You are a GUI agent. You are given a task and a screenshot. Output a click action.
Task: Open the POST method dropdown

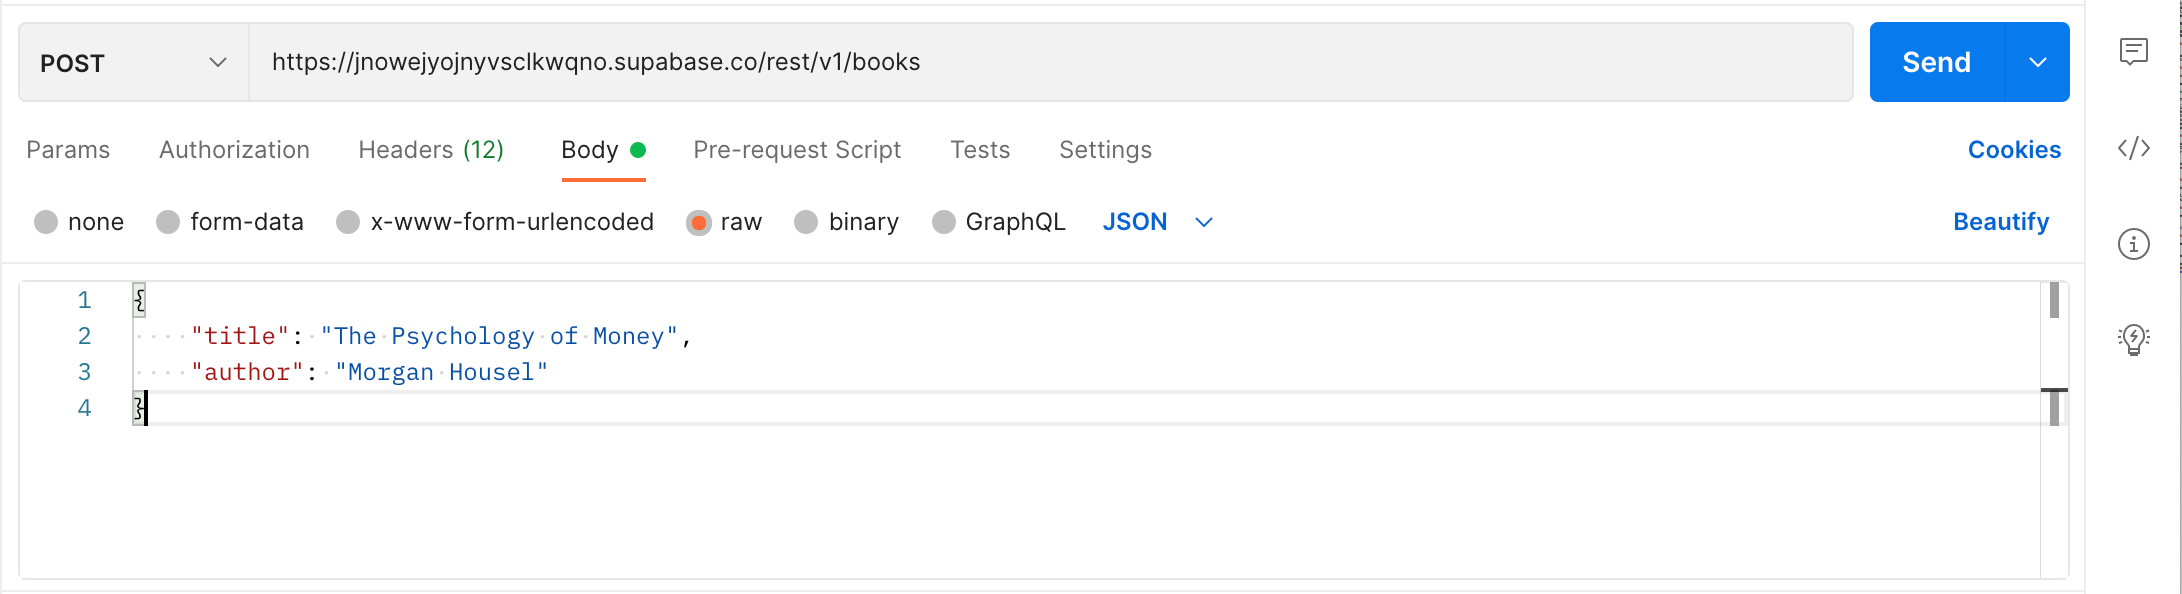[x=133, y=63]
